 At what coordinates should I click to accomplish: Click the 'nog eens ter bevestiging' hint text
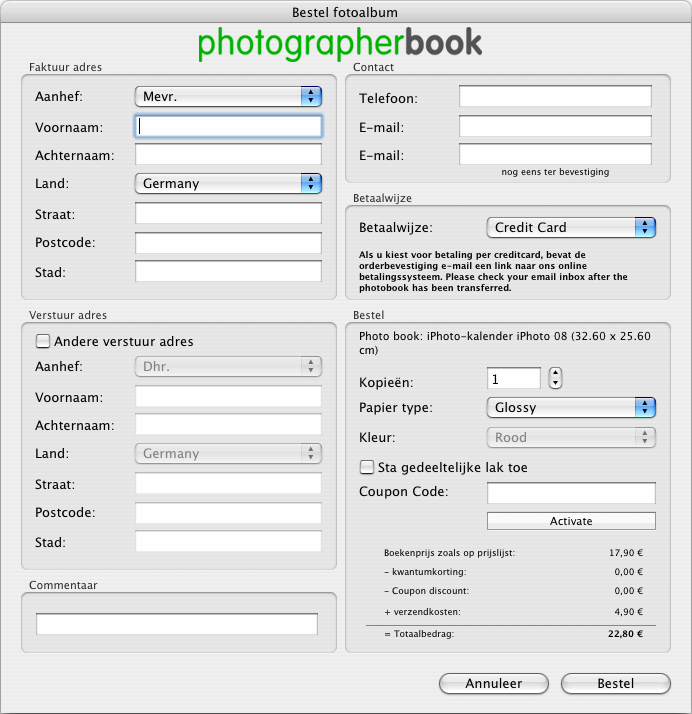pos(555,172)
